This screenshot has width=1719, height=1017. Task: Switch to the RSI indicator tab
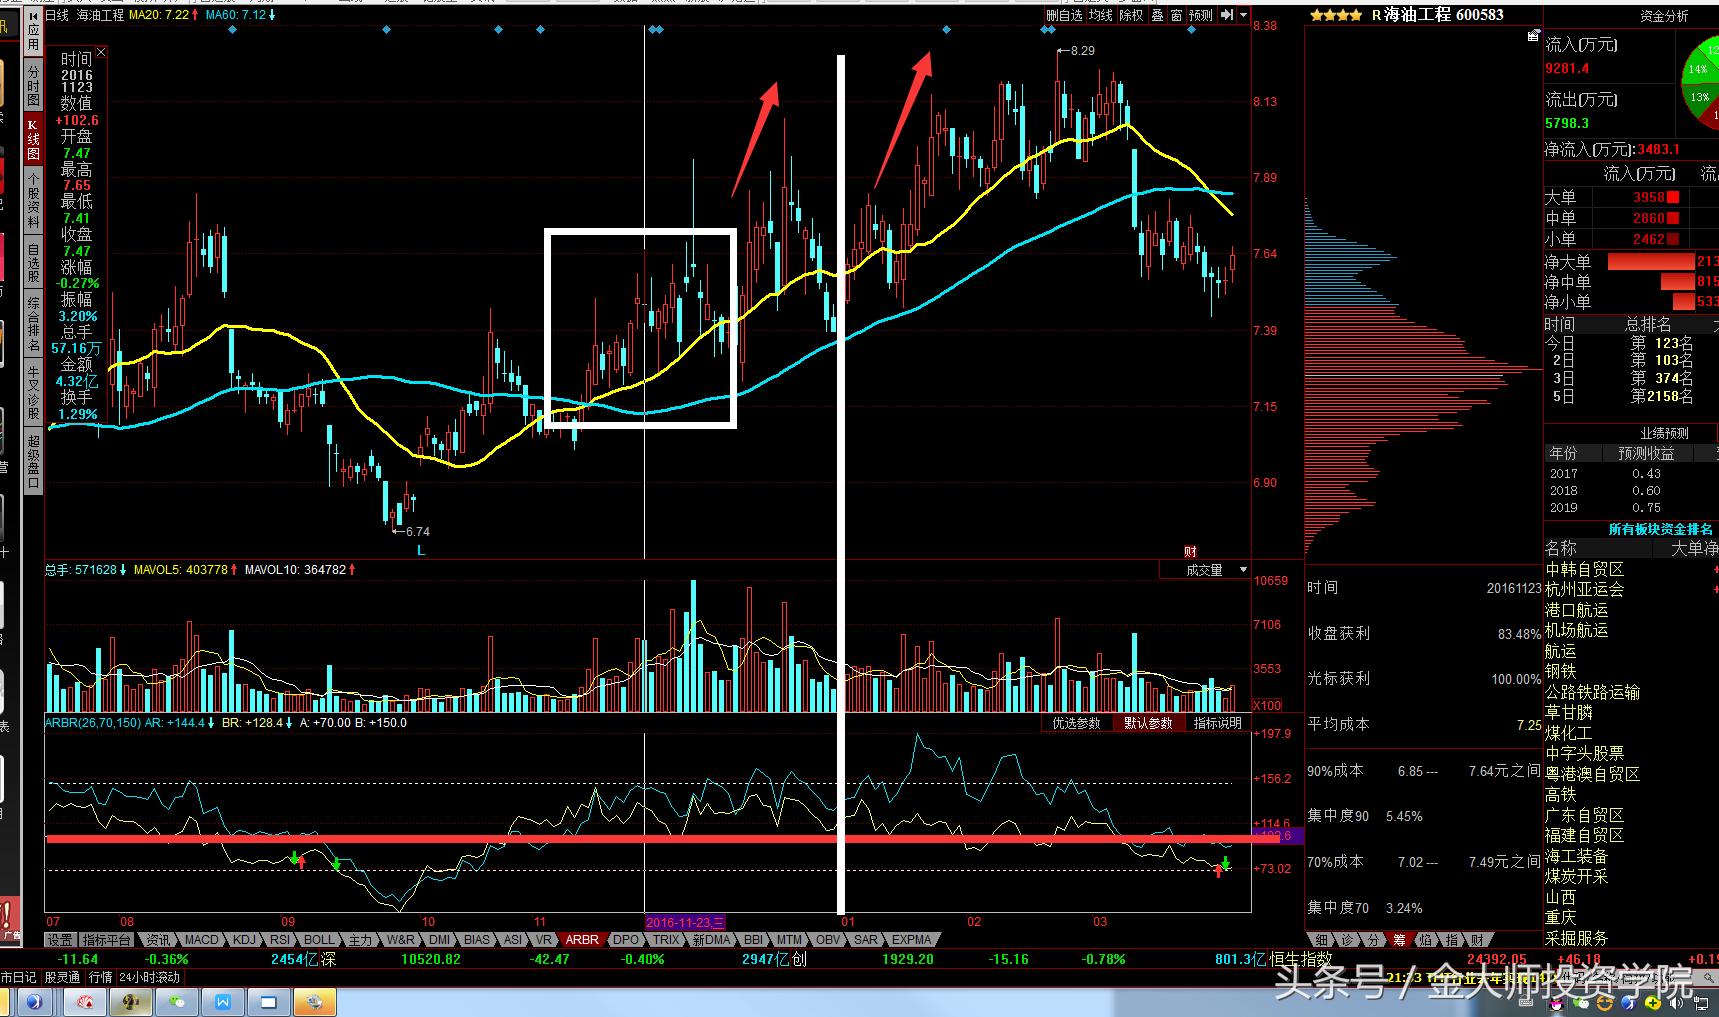(x=280, y=940)
